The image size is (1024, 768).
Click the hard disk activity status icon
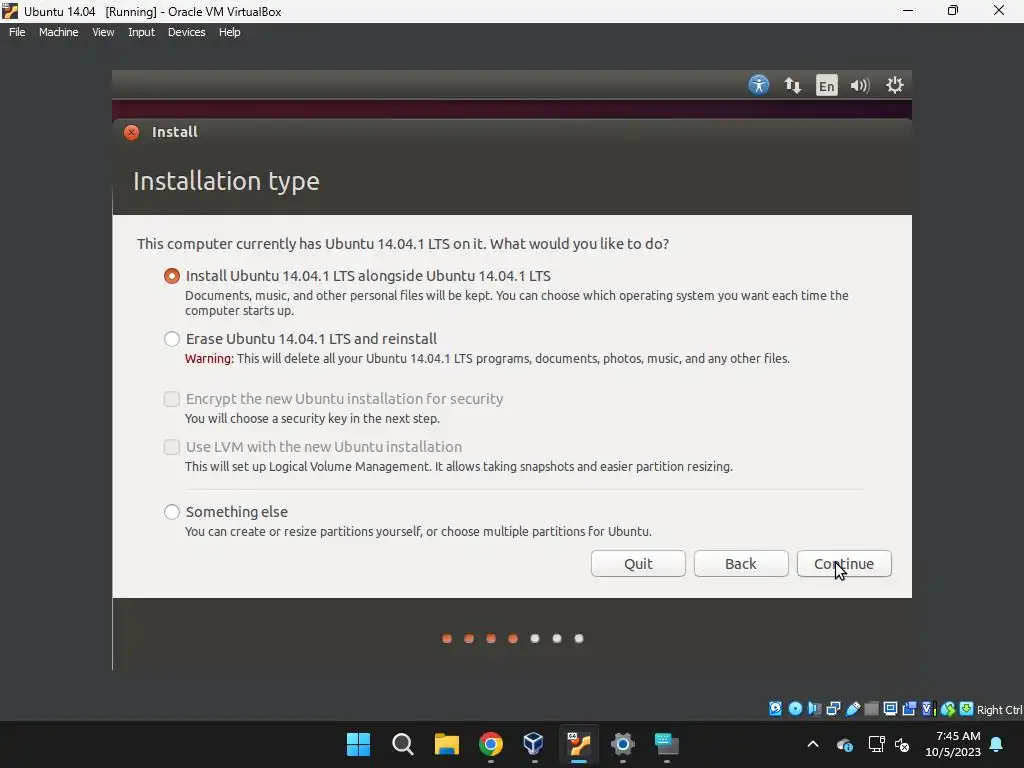[775, 709]
